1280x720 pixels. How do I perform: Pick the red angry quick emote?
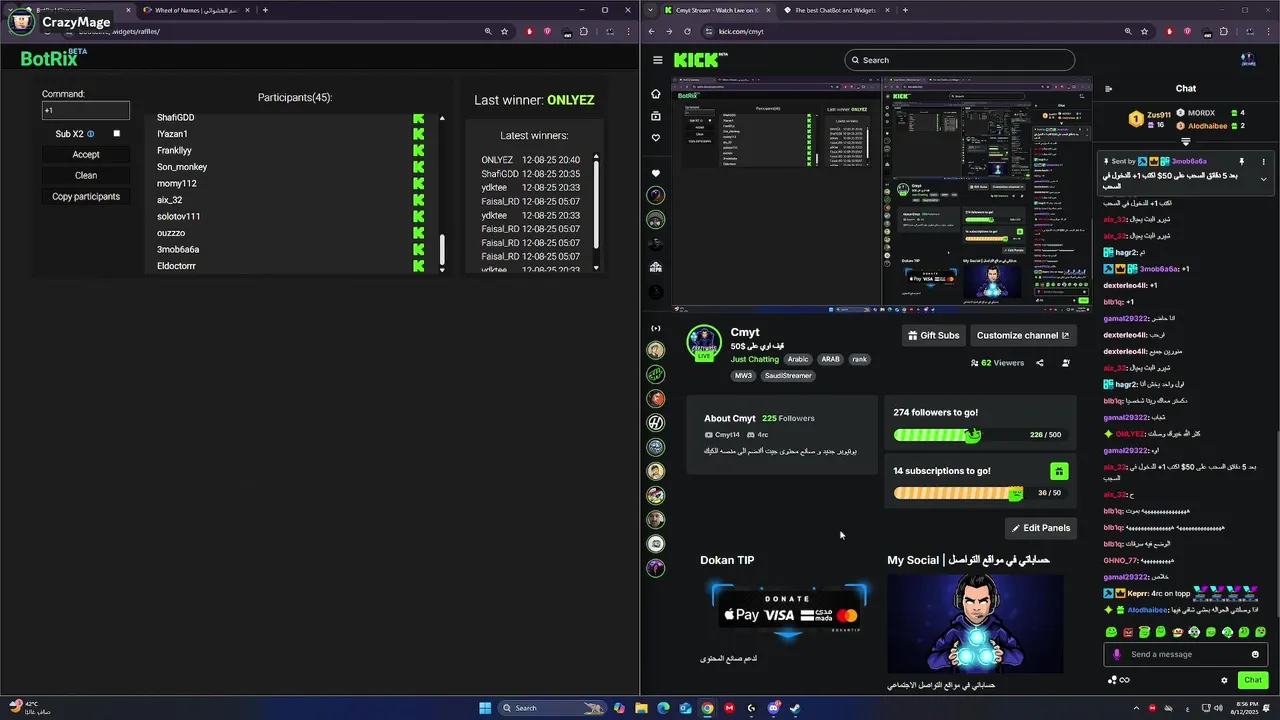click(x=1128, y=632)
